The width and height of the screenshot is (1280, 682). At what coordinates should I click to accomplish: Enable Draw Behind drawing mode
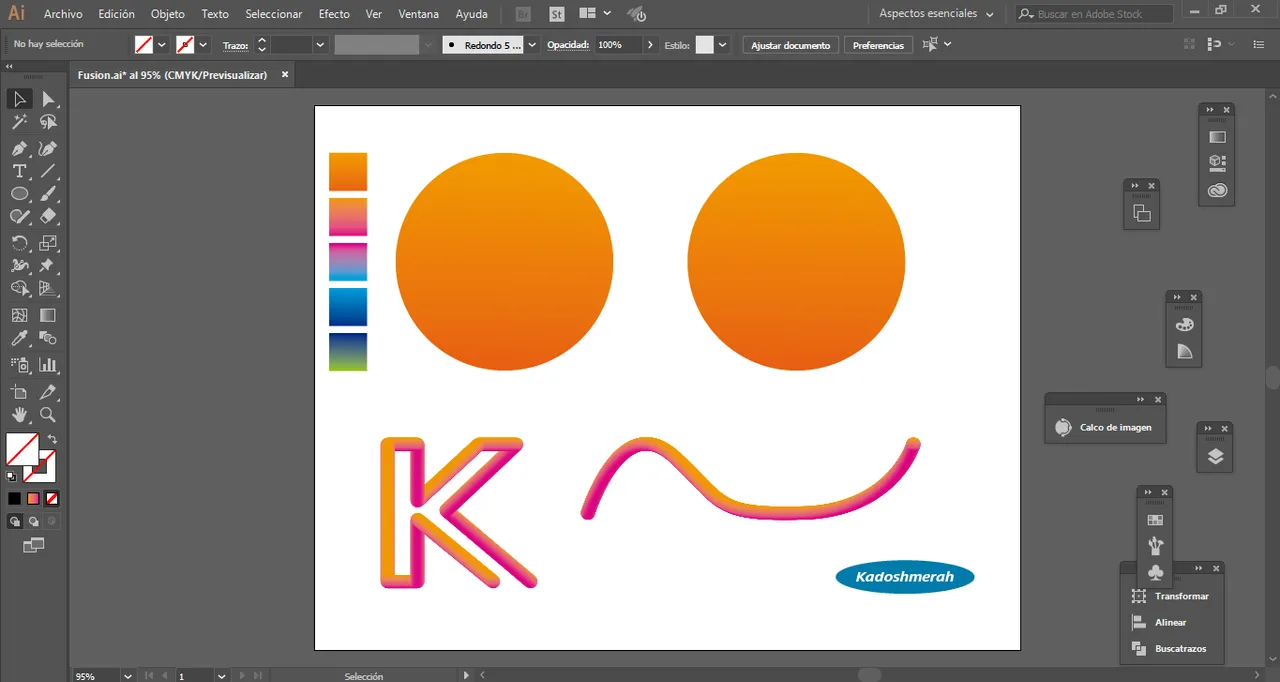tap(34, 521)
